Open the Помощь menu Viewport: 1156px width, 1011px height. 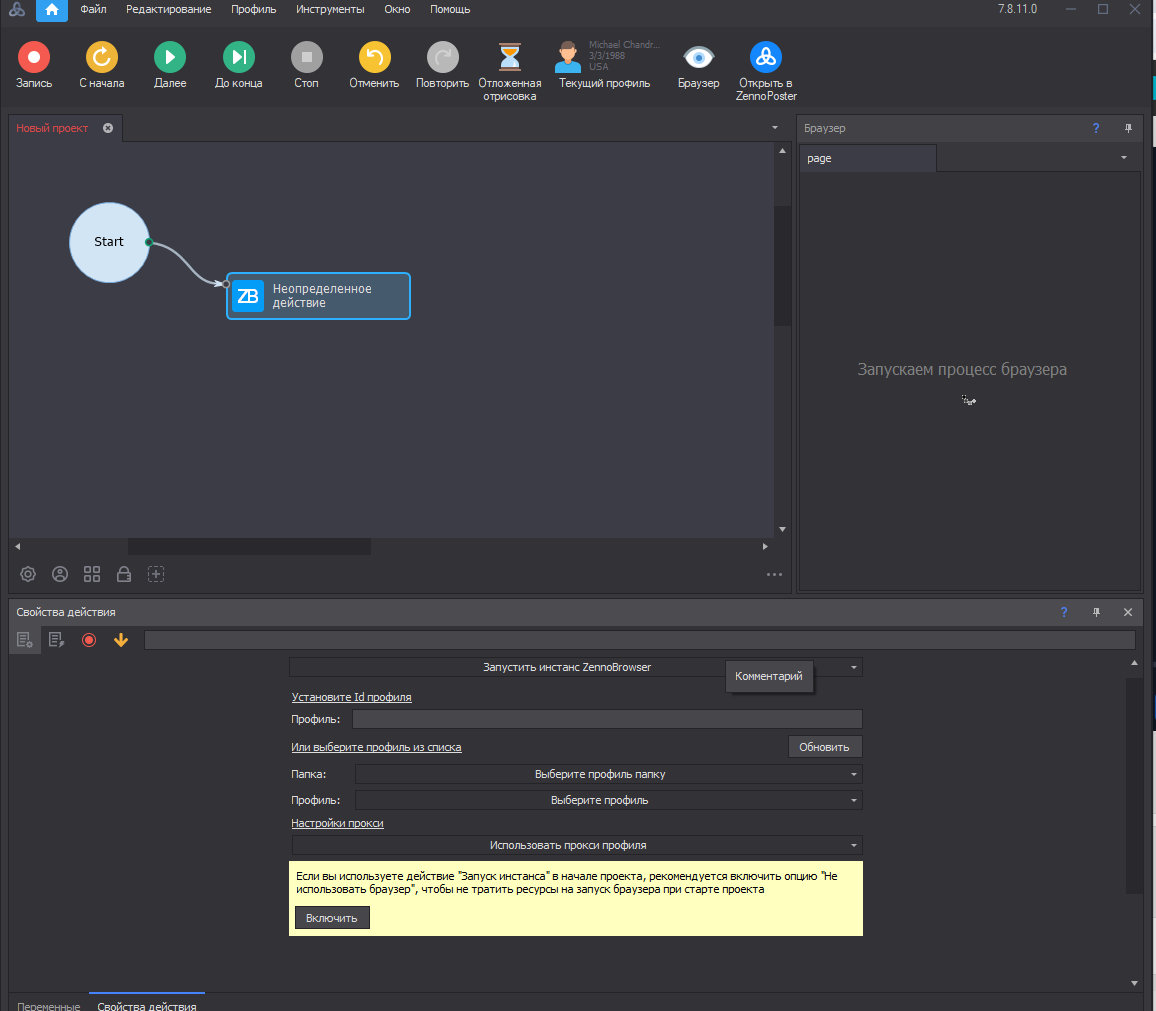(450, 10)
